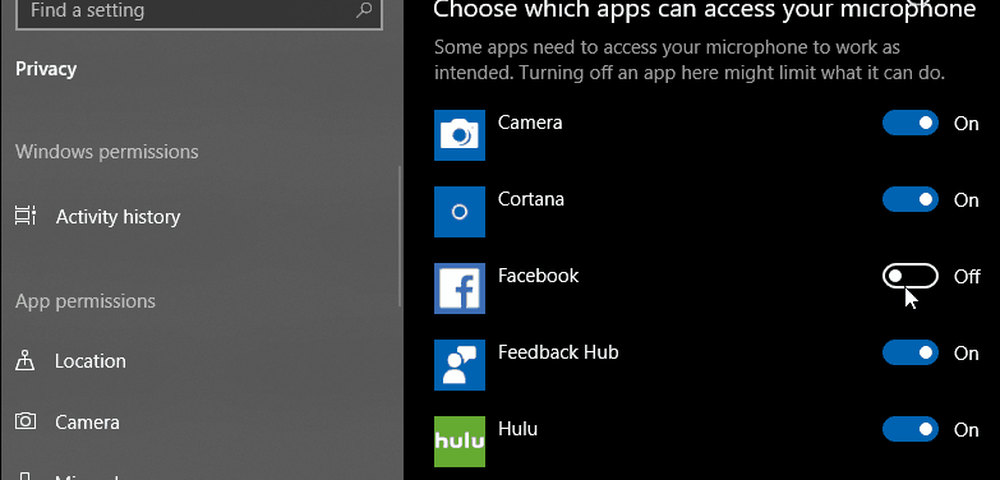The width and height of the screenshot is (1000, 480).
Task: Click the search magnifier icon
Action: pos(364,12)
